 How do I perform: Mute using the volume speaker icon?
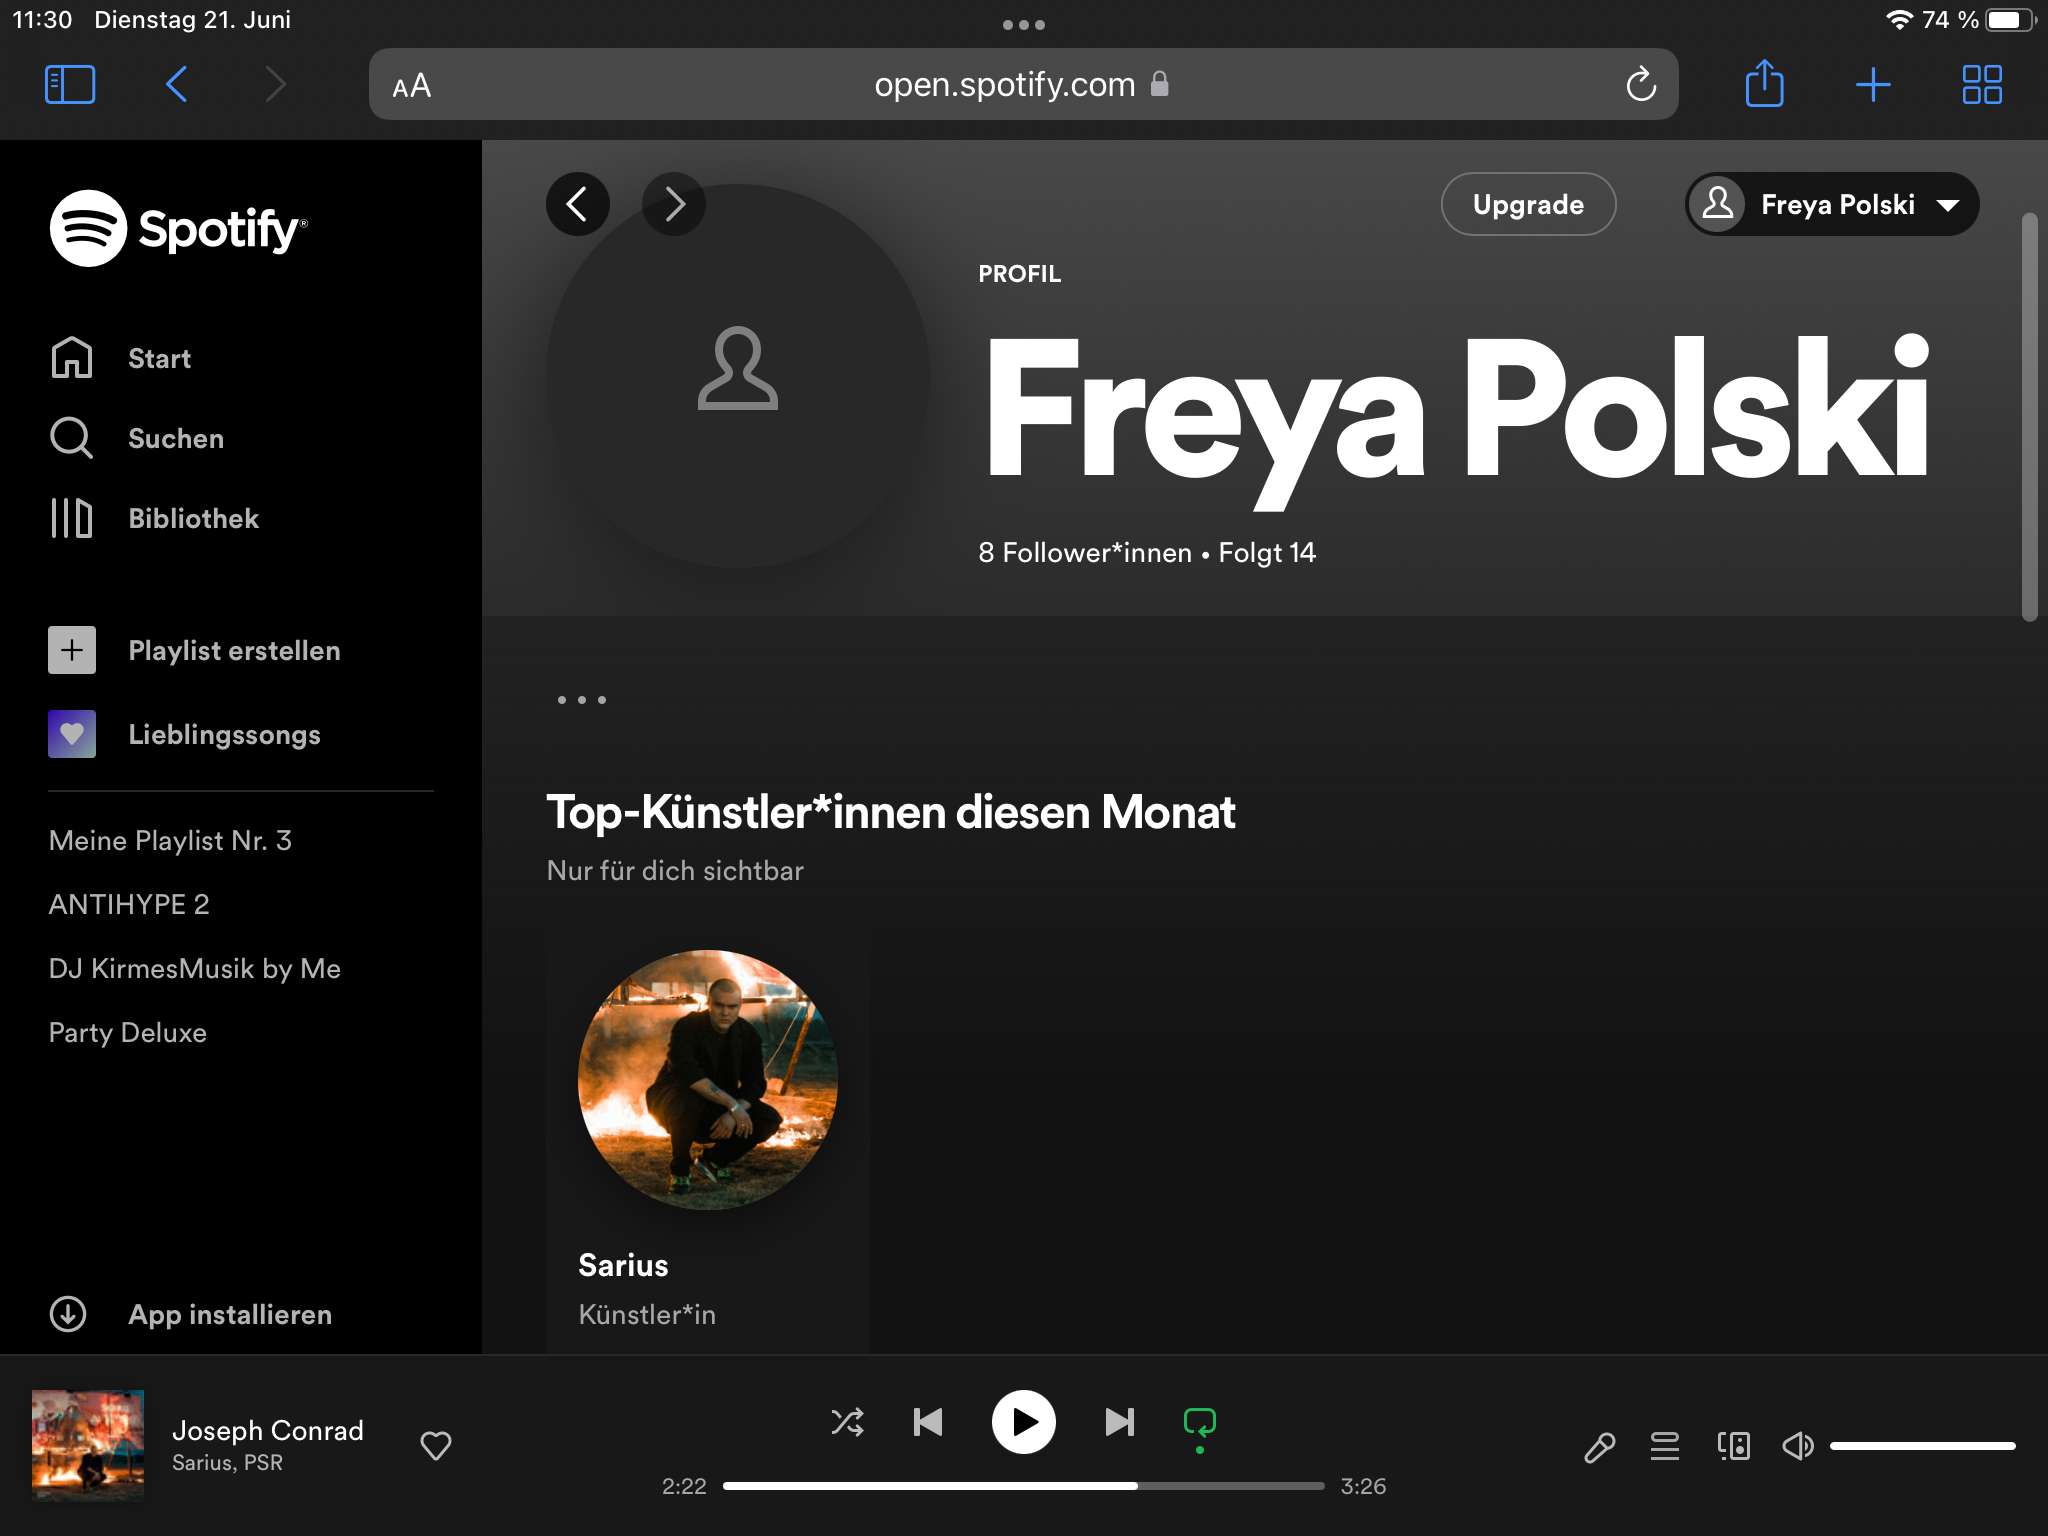(1797, 1446)
